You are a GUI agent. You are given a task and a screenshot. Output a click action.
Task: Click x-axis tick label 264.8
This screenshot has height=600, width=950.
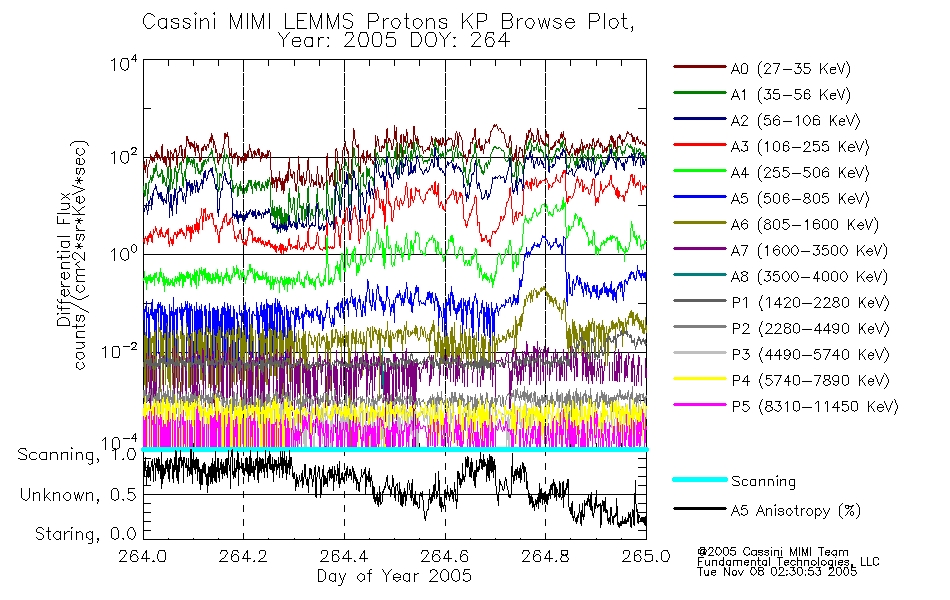[x=545, y=556]
